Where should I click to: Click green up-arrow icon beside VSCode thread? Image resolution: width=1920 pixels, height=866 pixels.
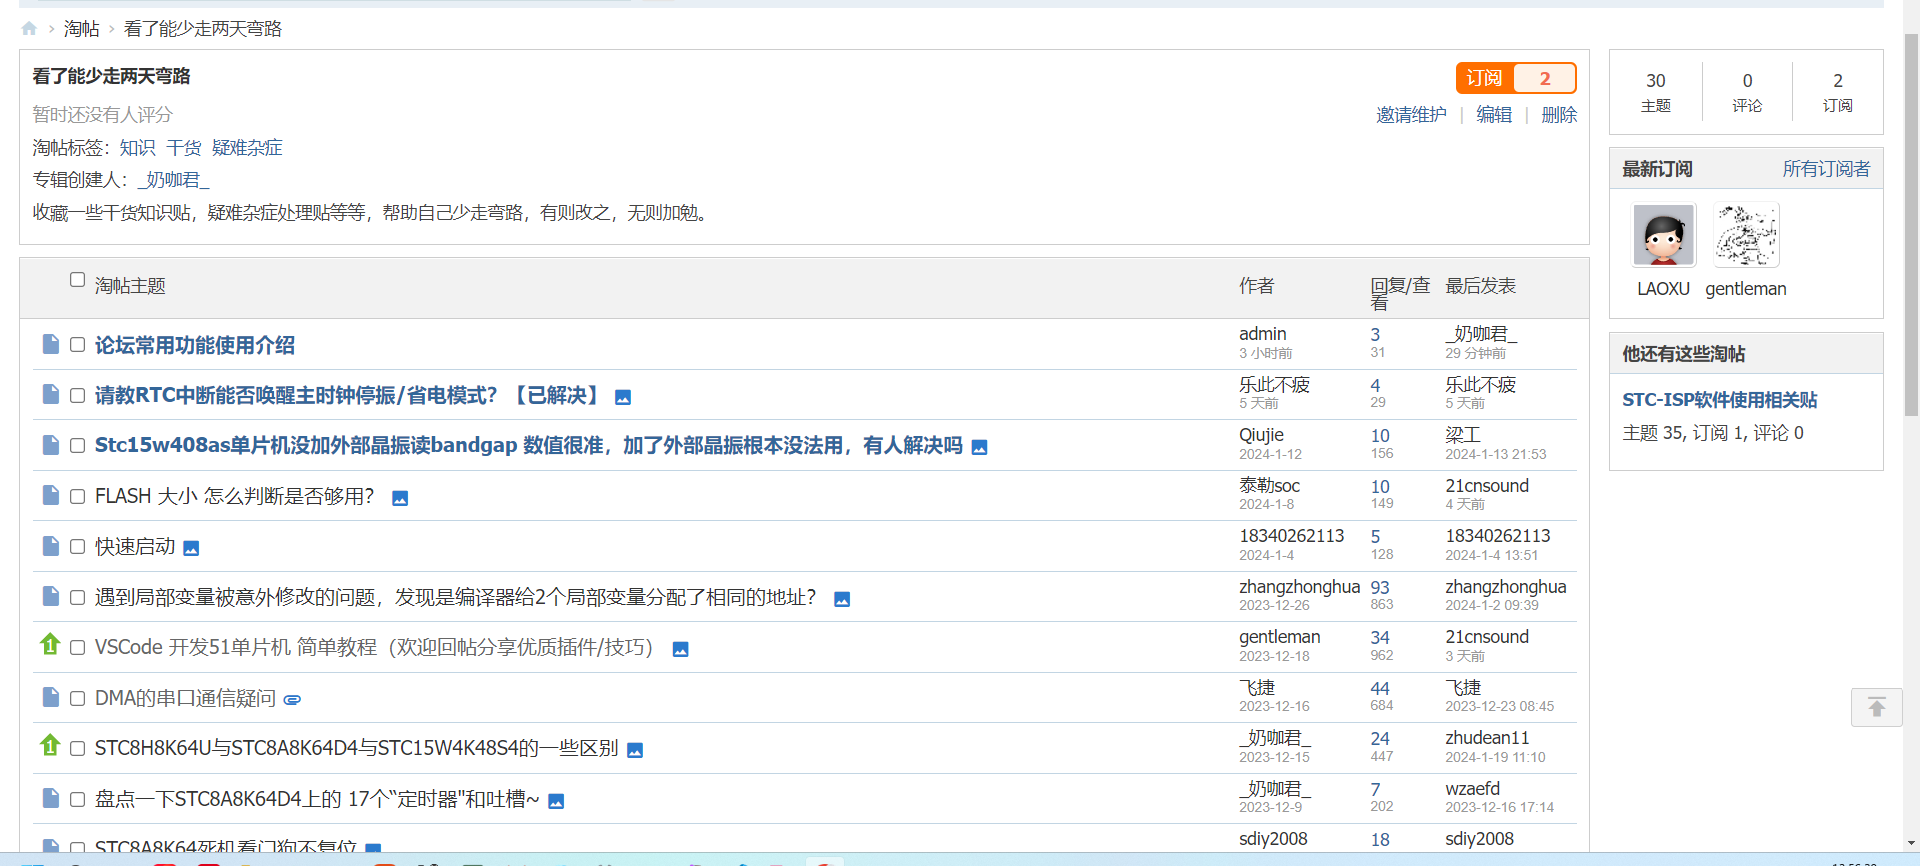pos(50,644)
